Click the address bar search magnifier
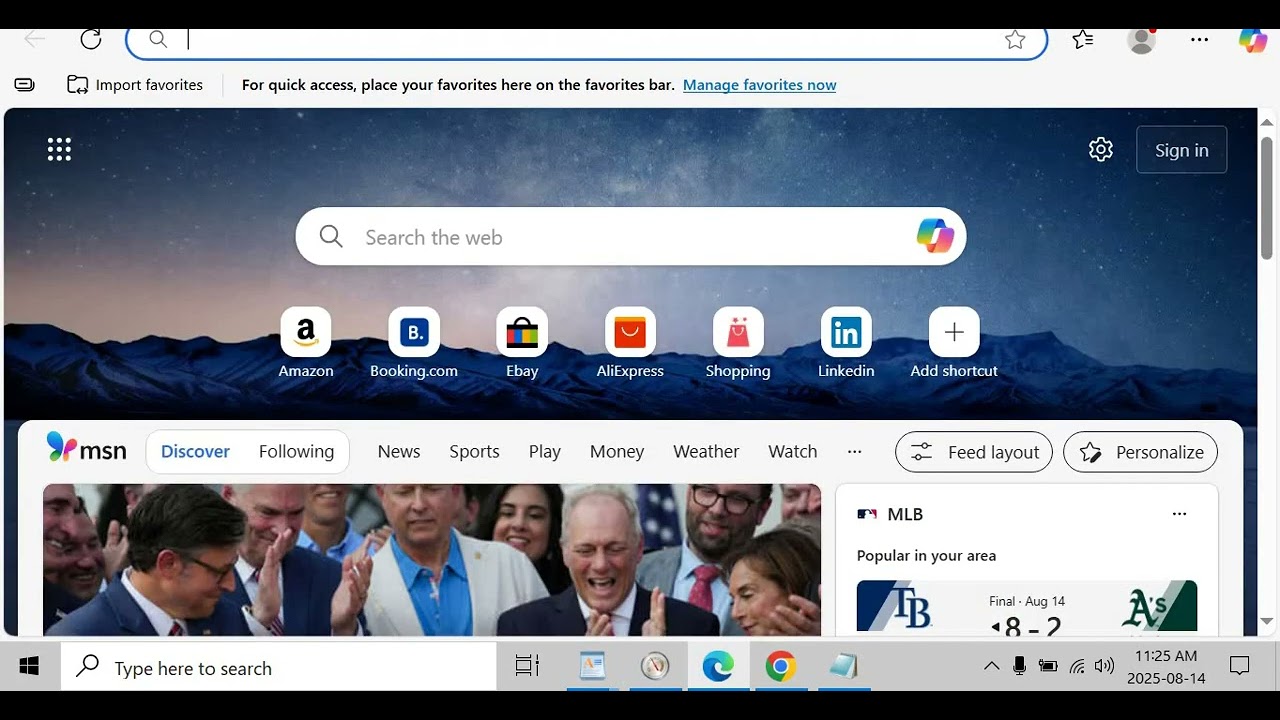1280x720 pixels. (x=158, y=39)
